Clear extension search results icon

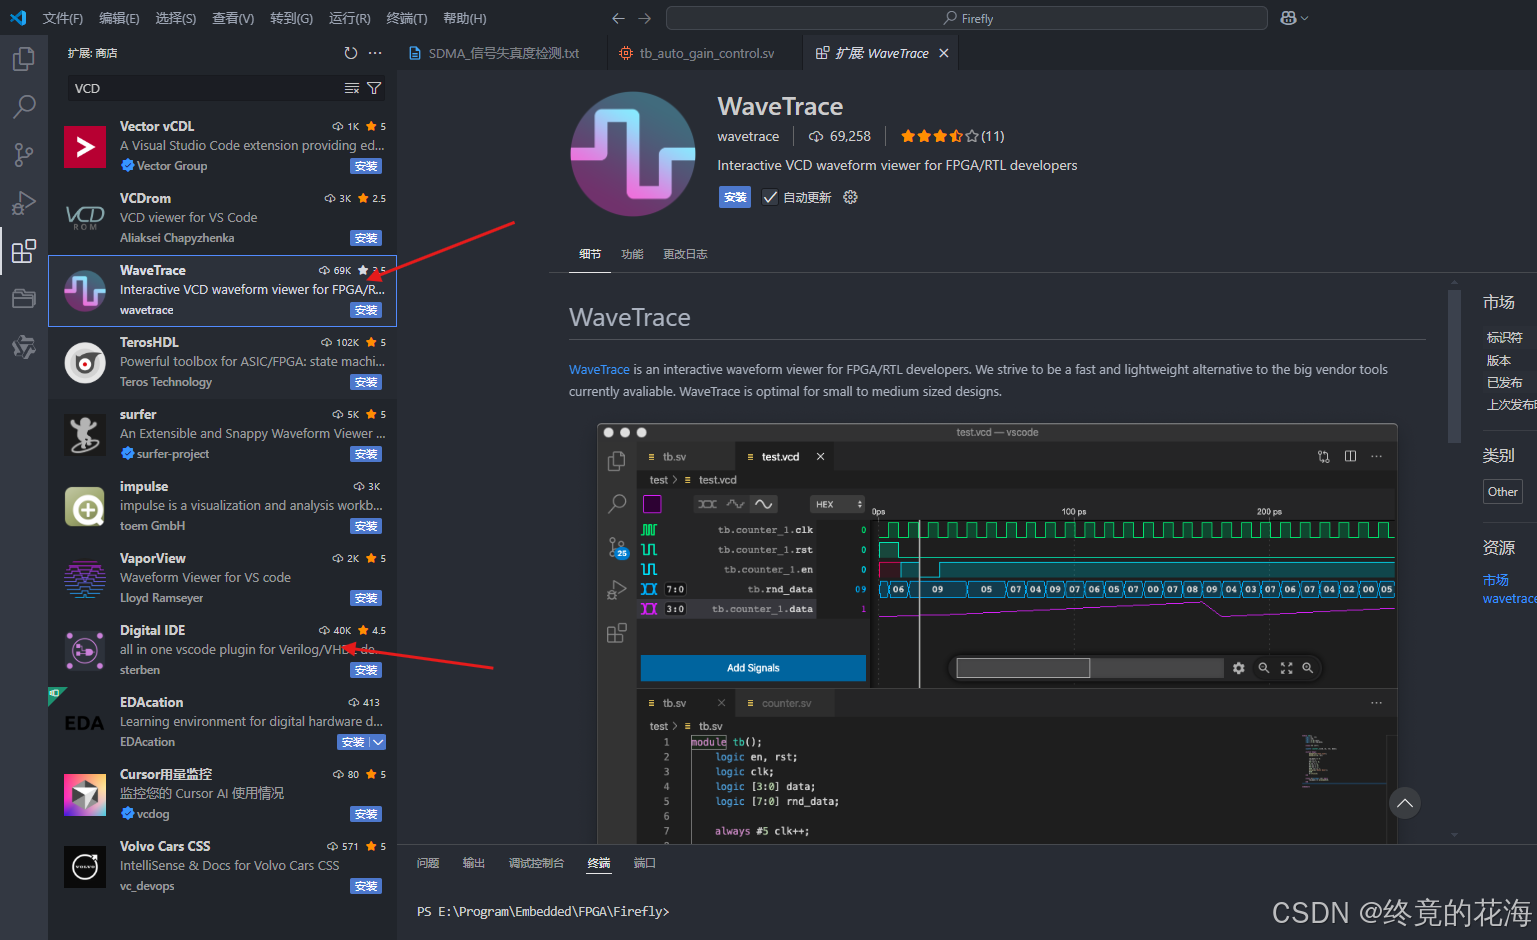click(x=352, y=88)
